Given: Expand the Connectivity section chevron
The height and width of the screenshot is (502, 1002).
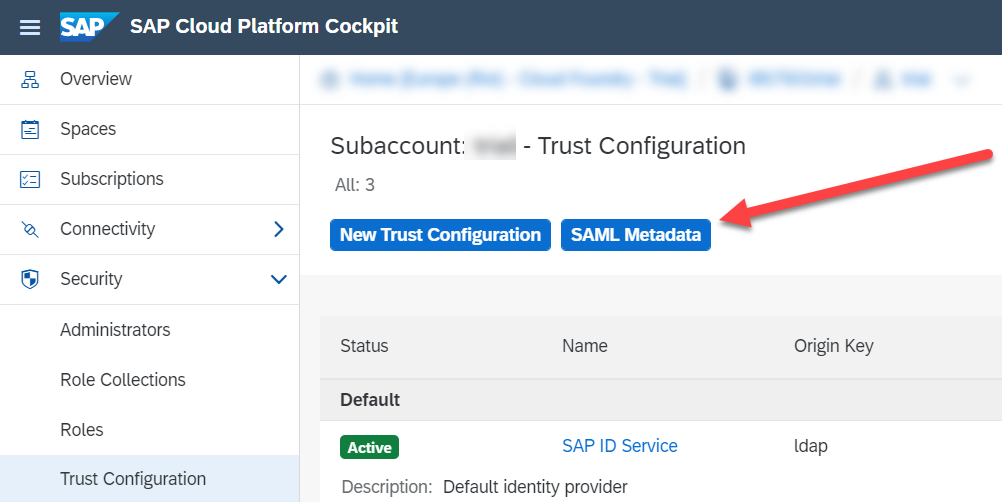Looking at the screenshot, I should coord(279,229).
